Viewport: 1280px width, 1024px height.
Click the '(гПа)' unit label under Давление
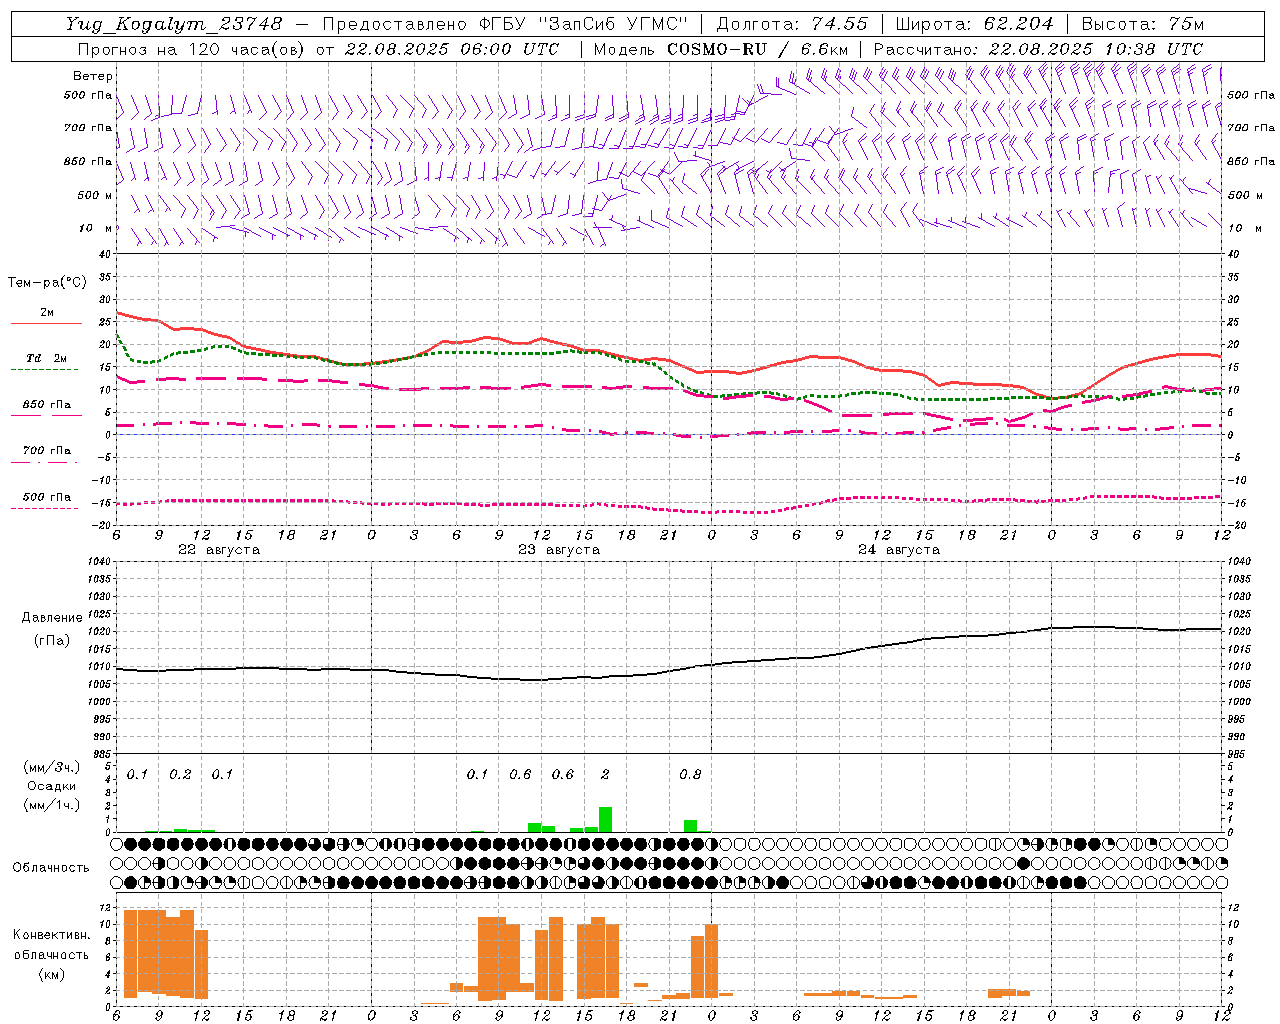click(52, 641)
